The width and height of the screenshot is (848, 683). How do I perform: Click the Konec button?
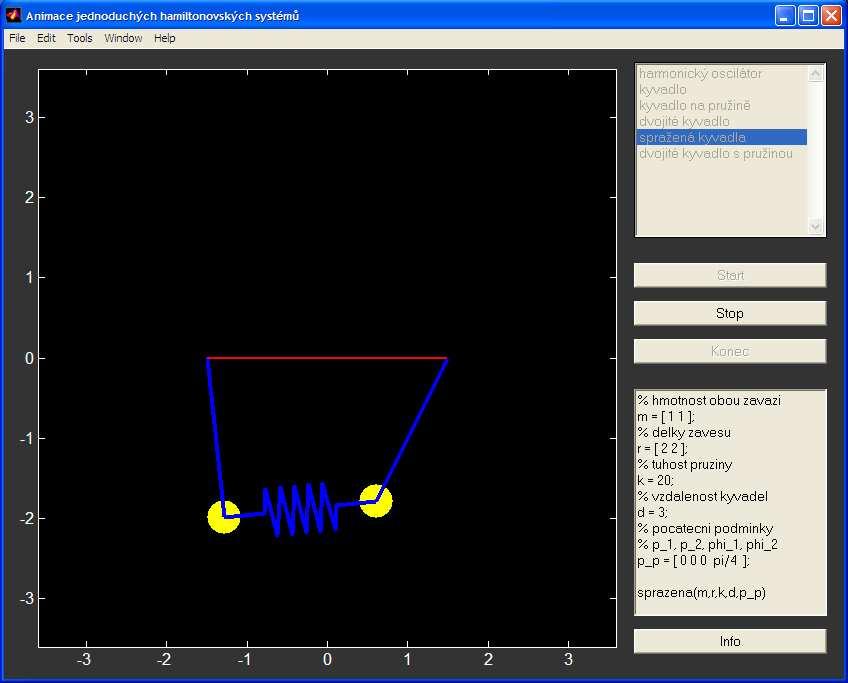730,351
